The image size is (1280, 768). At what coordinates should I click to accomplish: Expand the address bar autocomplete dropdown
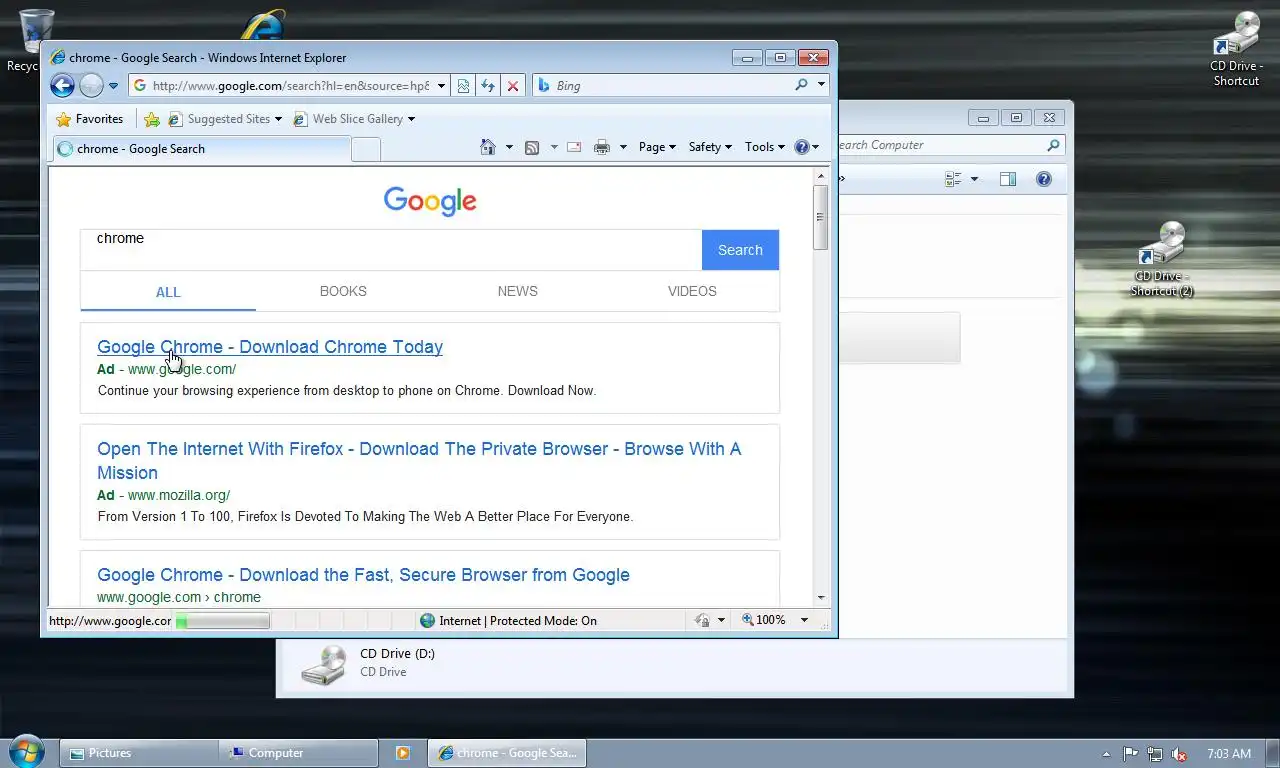(x=441, y=86)
